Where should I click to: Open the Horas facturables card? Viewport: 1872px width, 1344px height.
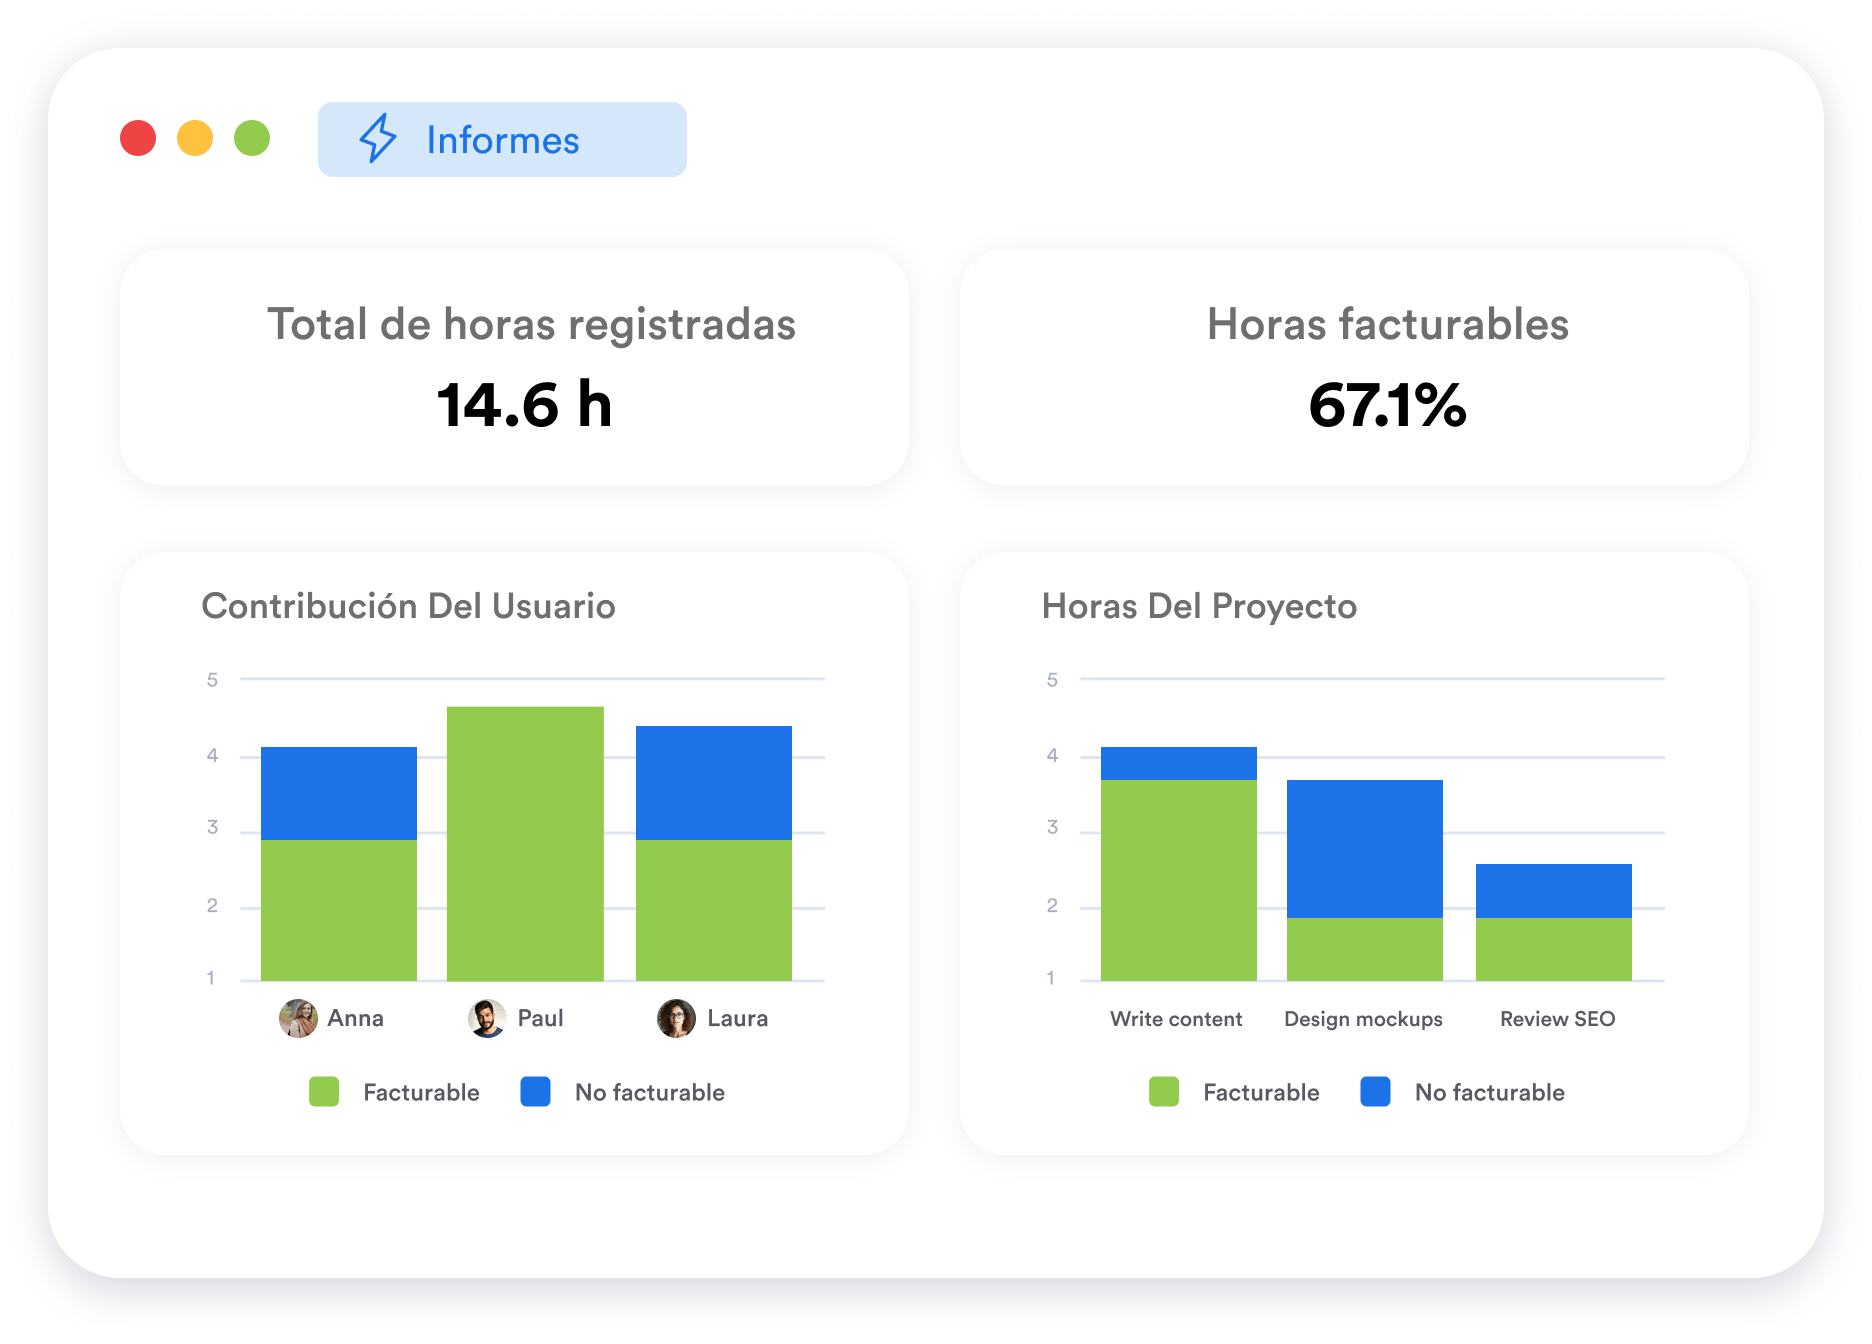(1388, 369)
